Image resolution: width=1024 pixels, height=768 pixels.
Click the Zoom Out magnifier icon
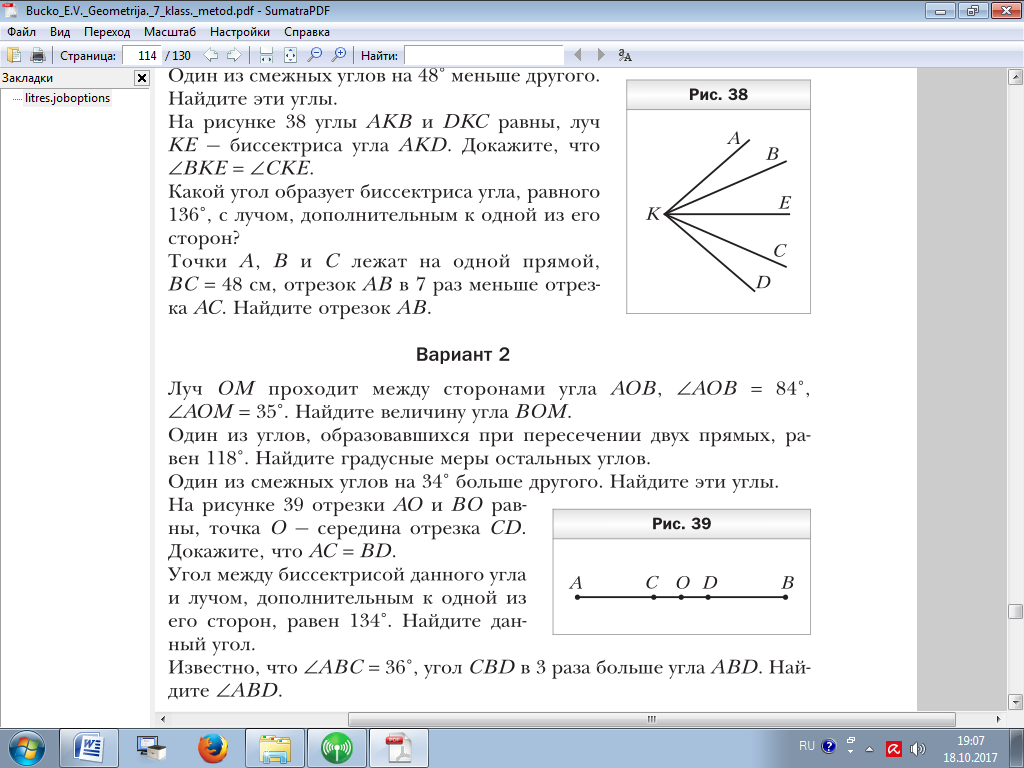(315, 56)
